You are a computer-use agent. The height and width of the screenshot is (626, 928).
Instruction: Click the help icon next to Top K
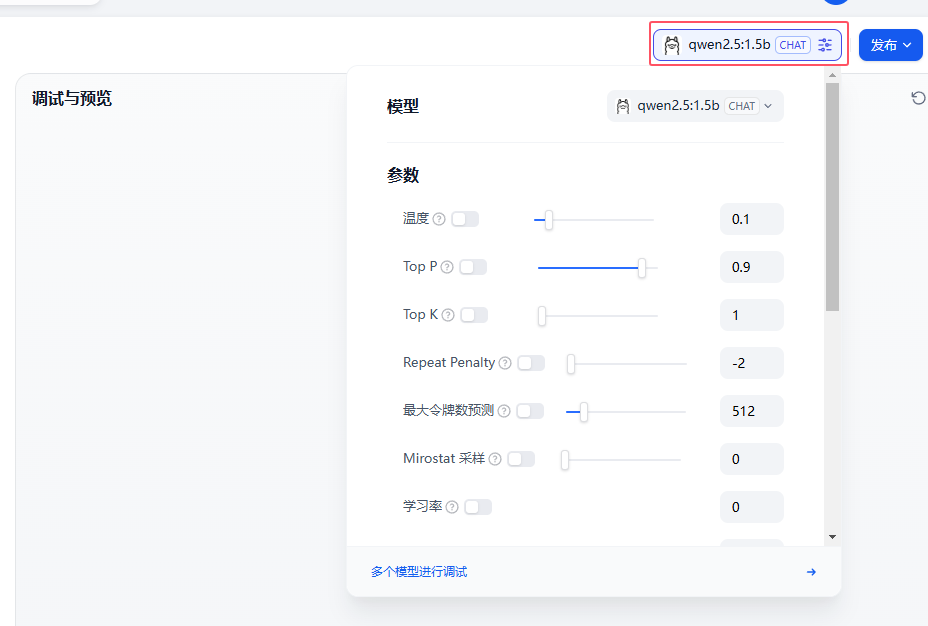pos(448,315)
